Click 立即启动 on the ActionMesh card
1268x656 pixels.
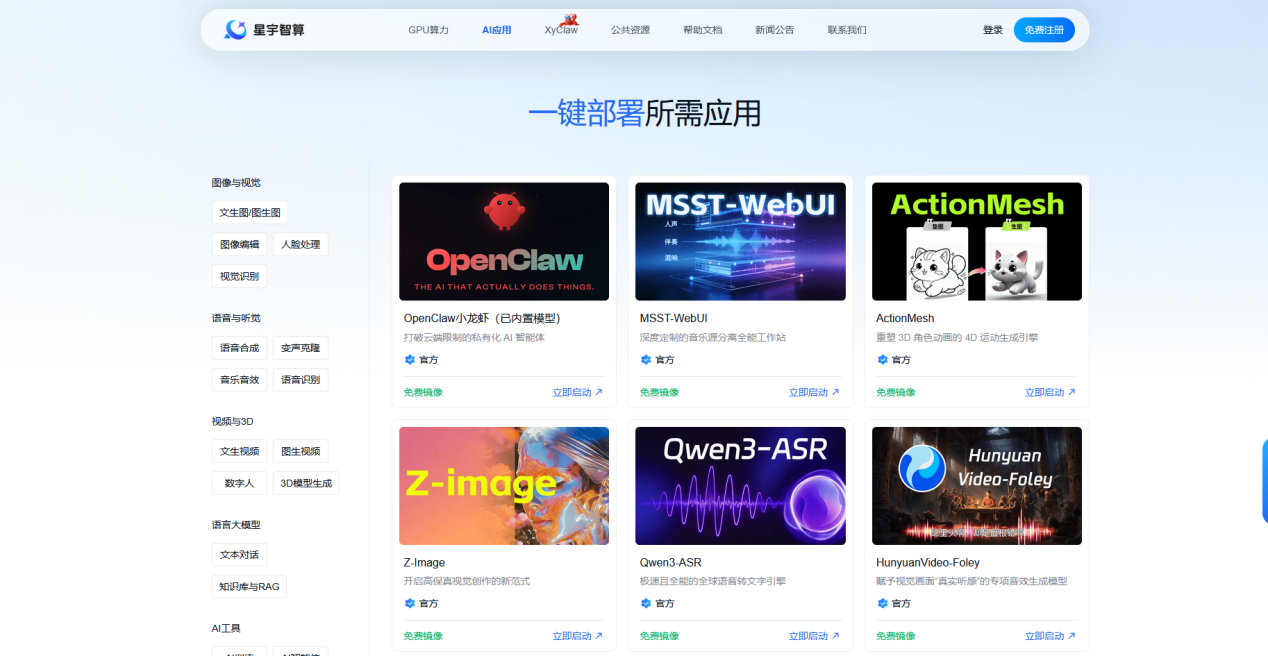1050,393
